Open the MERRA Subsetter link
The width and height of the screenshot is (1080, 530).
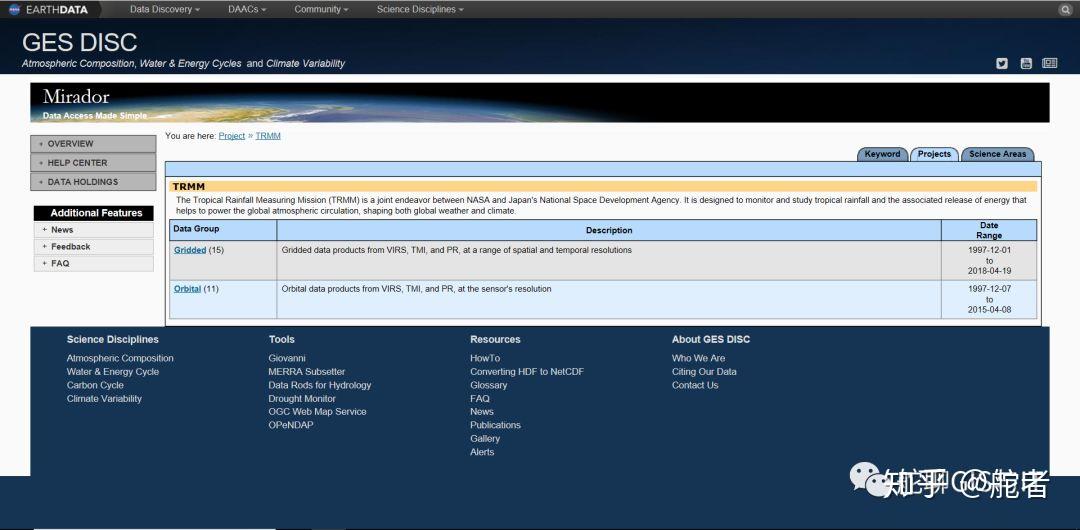[x=307, y=371]
